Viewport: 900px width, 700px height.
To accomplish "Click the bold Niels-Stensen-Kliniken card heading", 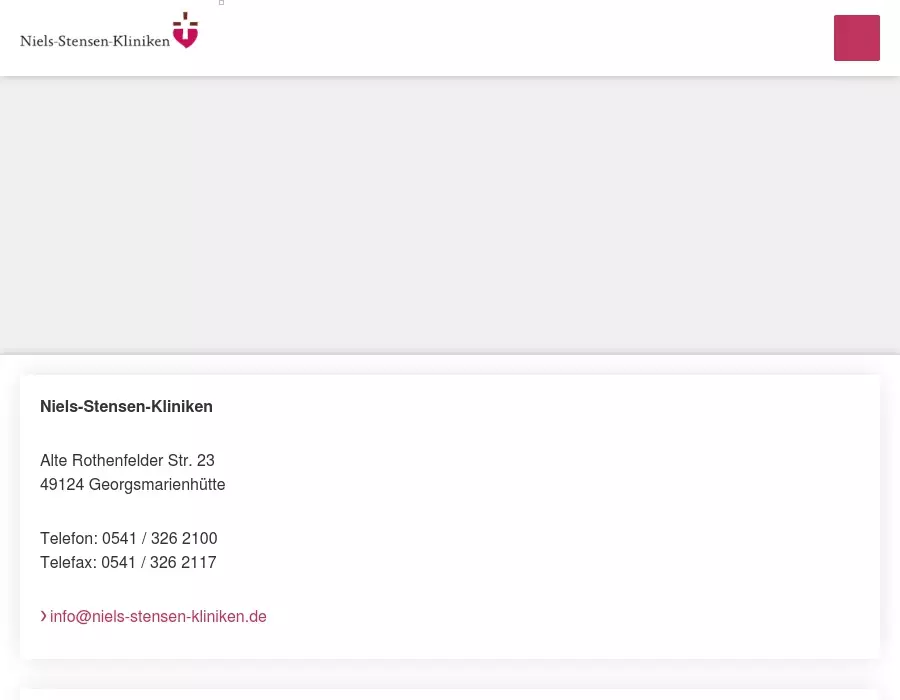I will [126, 406].
